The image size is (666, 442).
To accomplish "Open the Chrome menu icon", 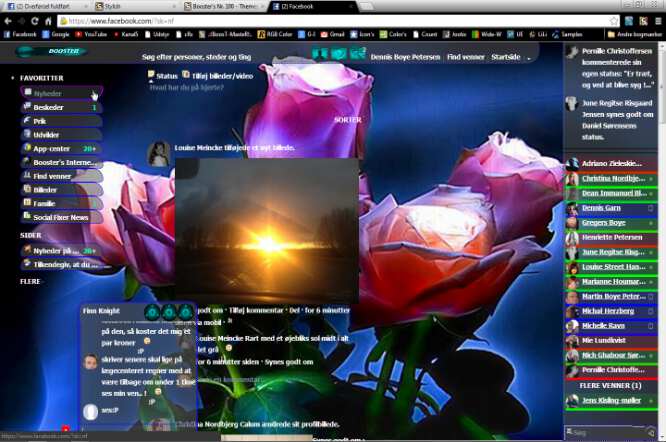I will tap(658, 21).
